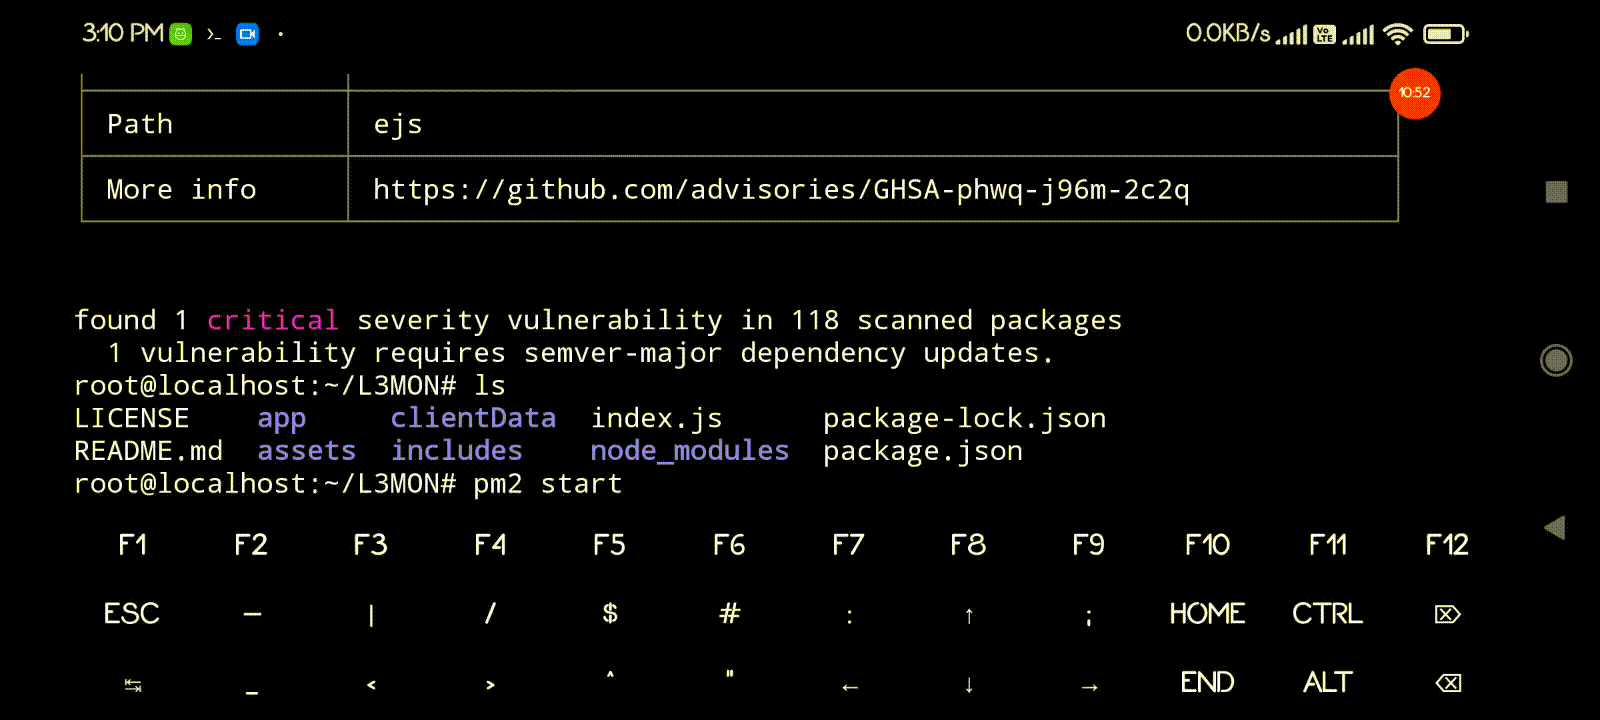The image size is (1600, 720).
Task: Tap the less-than sign key
Action: (371, 685)
